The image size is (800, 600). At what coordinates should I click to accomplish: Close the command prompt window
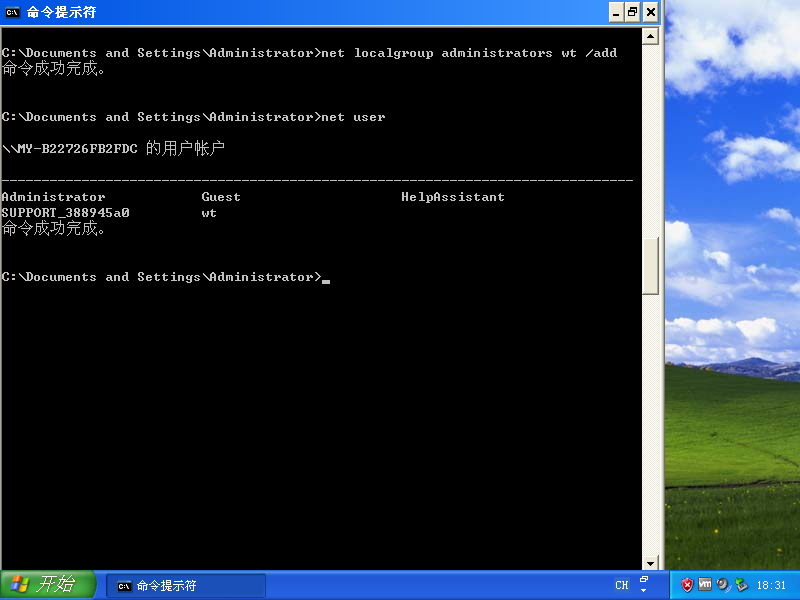click(x=651, y=12)
